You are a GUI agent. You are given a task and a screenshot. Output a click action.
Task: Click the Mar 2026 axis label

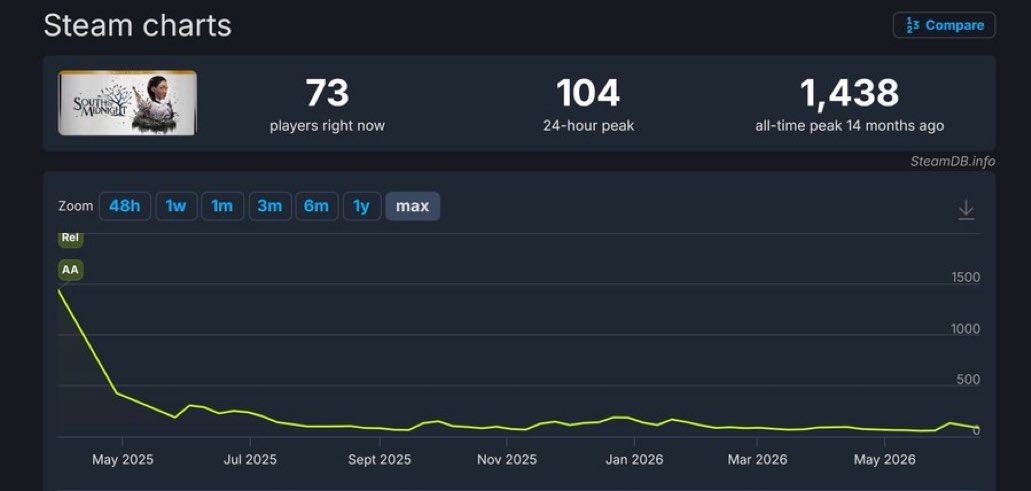point(757,459)
